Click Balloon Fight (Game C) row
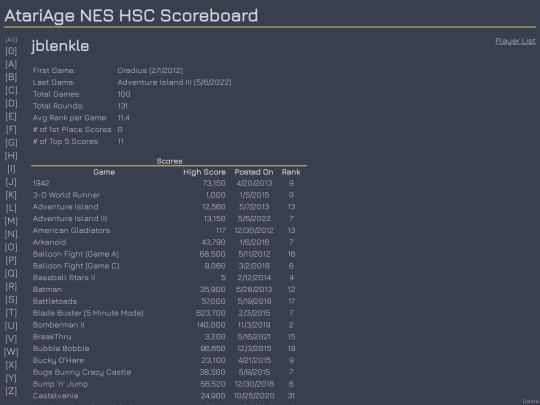Image resolution: width=540 pixels, height=405 pixels. [x=169, y=266]
